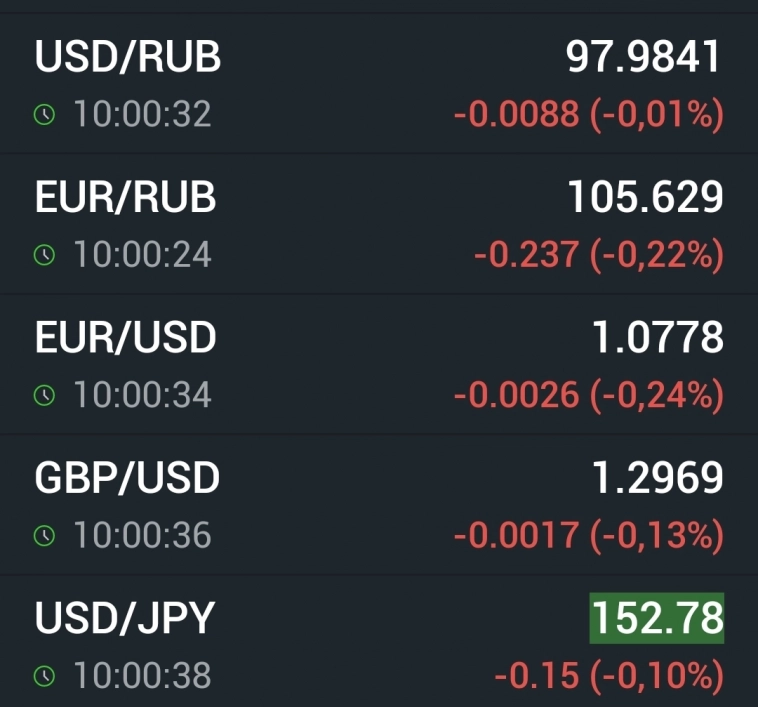Viewport: 758px width, 707px height.
Task: Open the EUR/RUB currency pair
Action: [126, 198]
